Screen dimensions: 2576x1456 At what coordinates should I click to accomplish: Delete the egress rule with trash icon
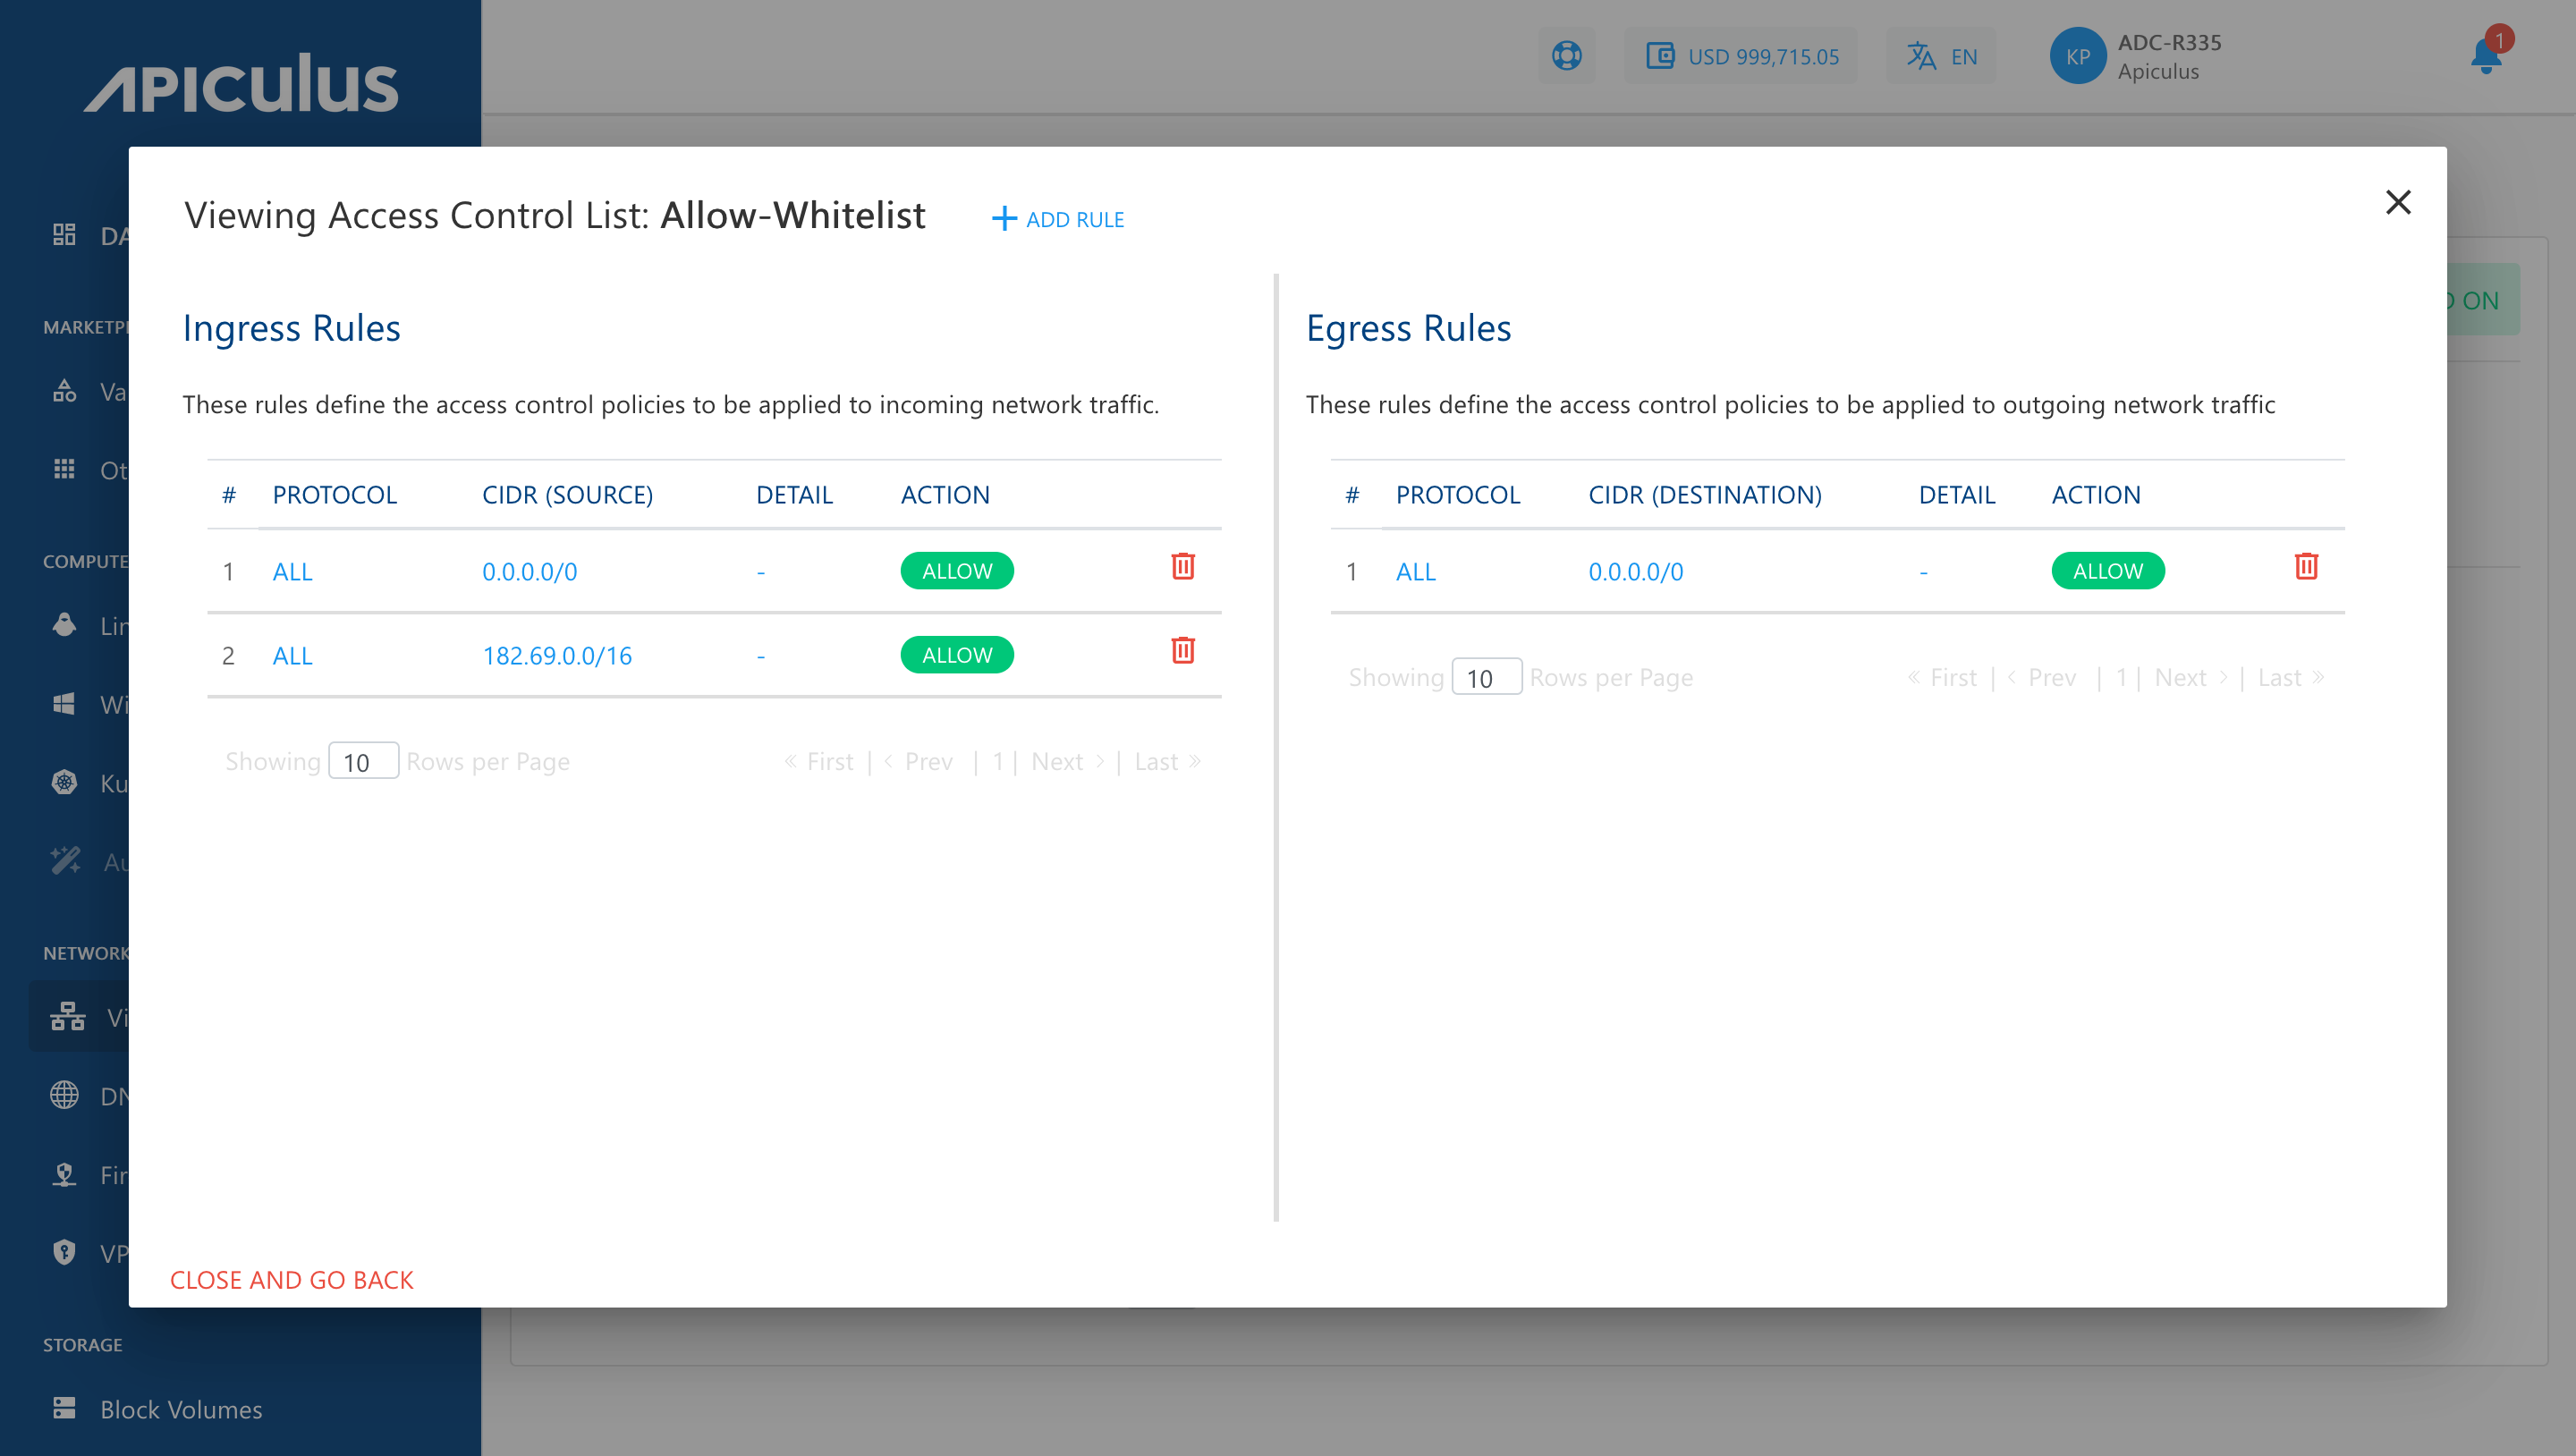click(2307, 566)
